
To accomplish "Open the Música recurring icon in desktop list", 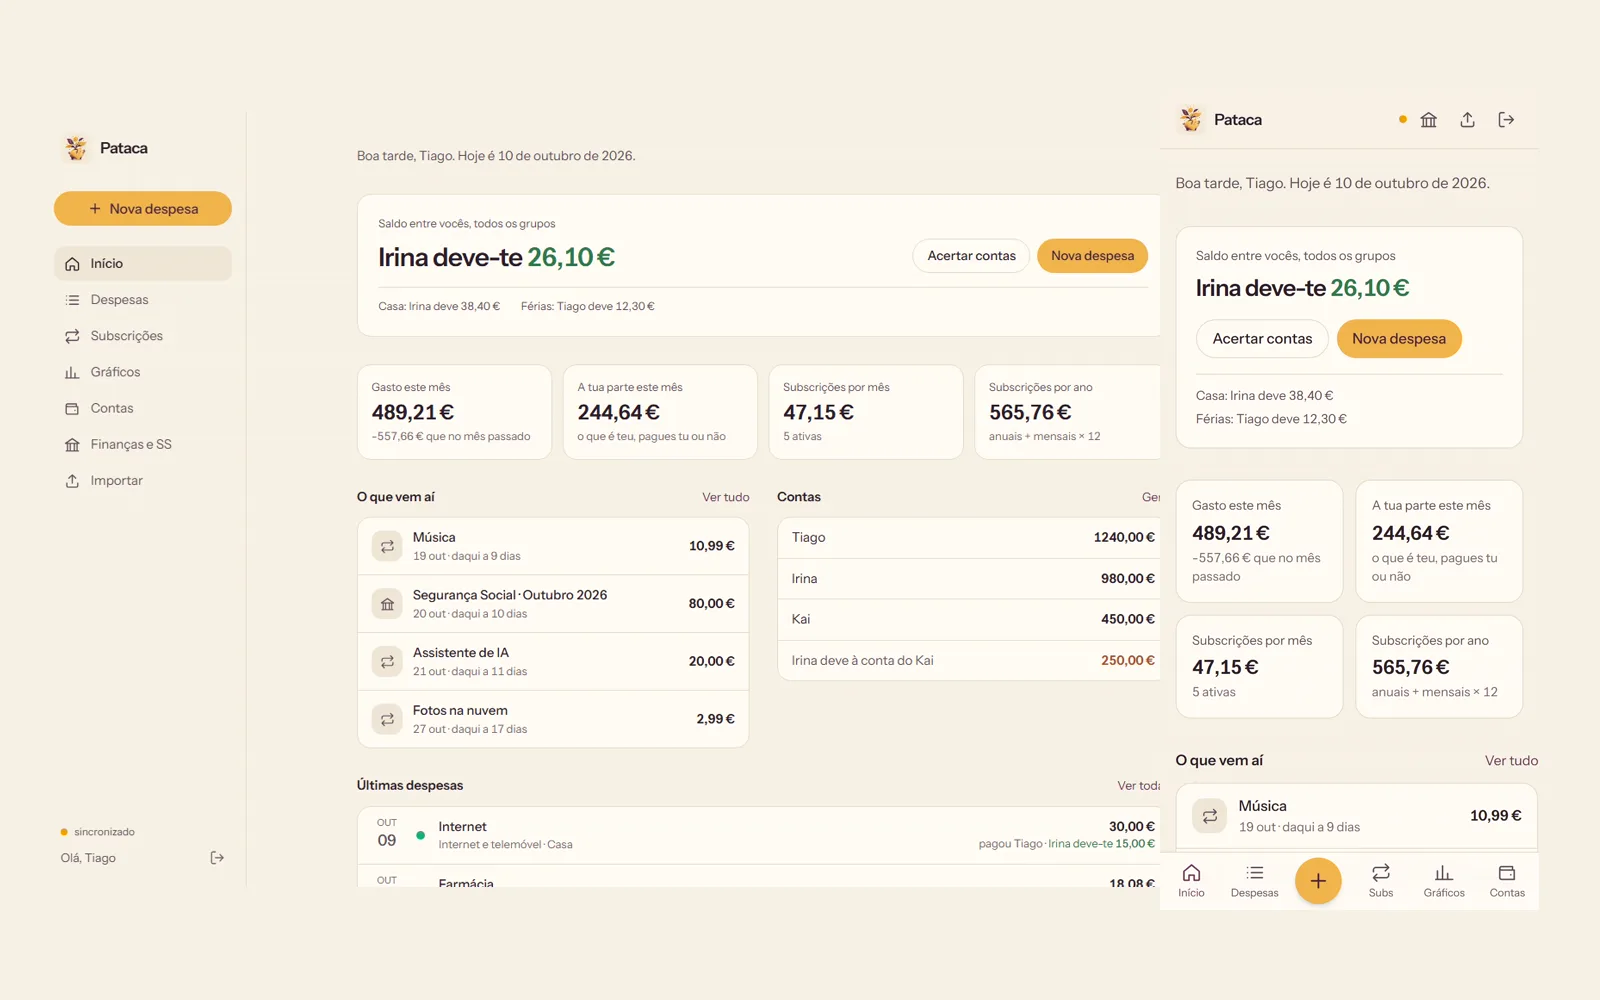I will pyautogui.click(x=387, y=547).
